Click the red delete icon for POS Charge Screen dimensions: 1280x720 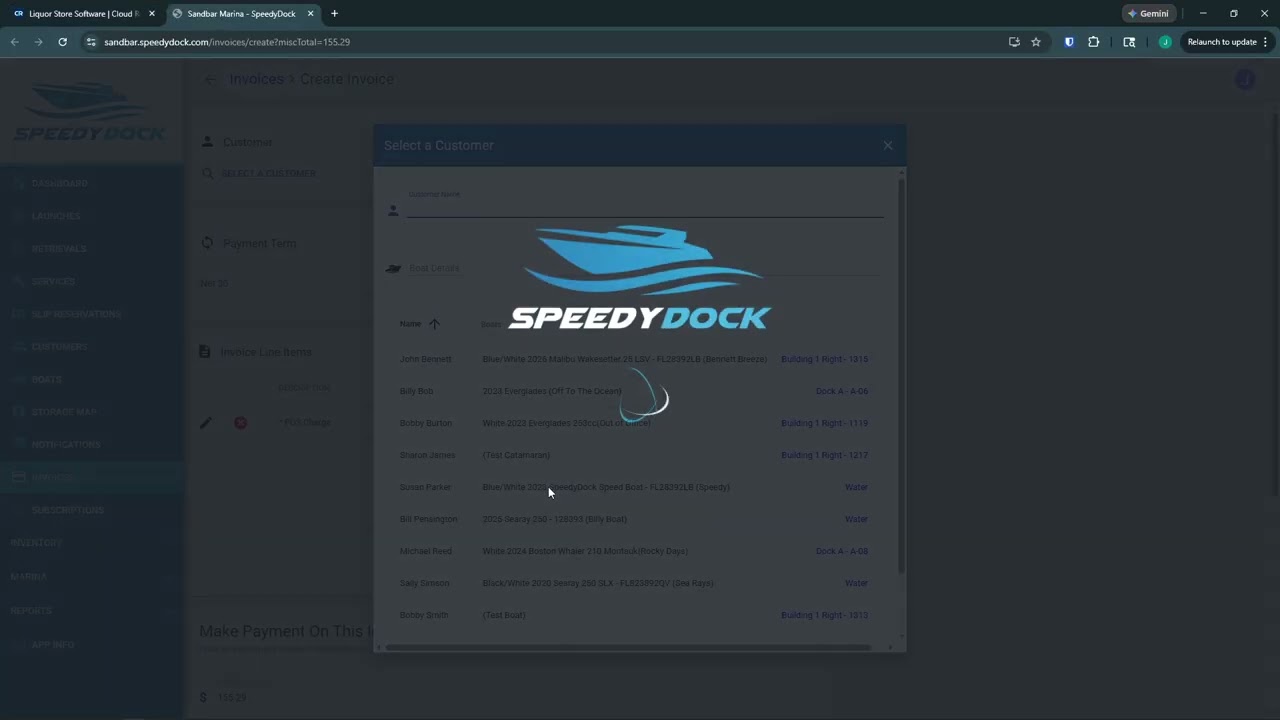tap(241, 423)
